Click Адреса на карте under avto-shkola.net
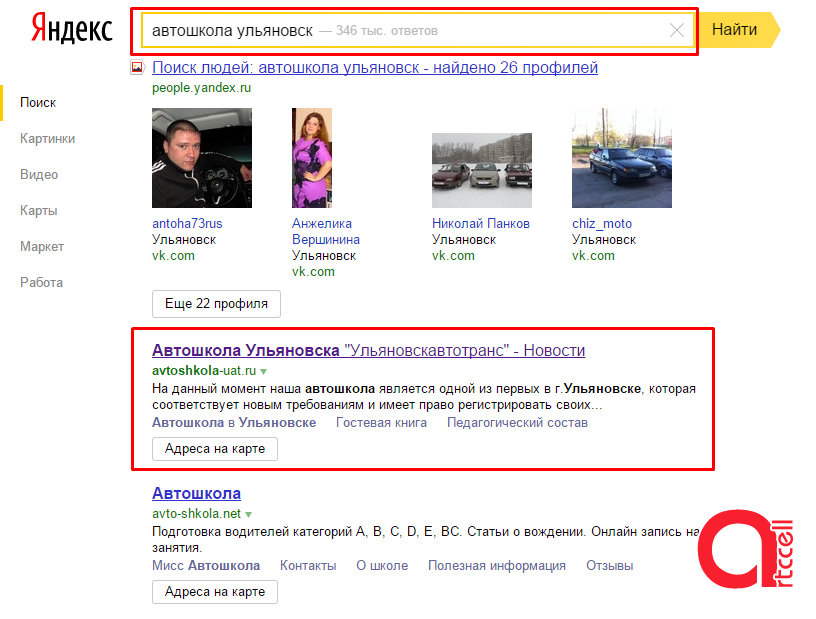816x619 pixels. click(x=215, y=592)
